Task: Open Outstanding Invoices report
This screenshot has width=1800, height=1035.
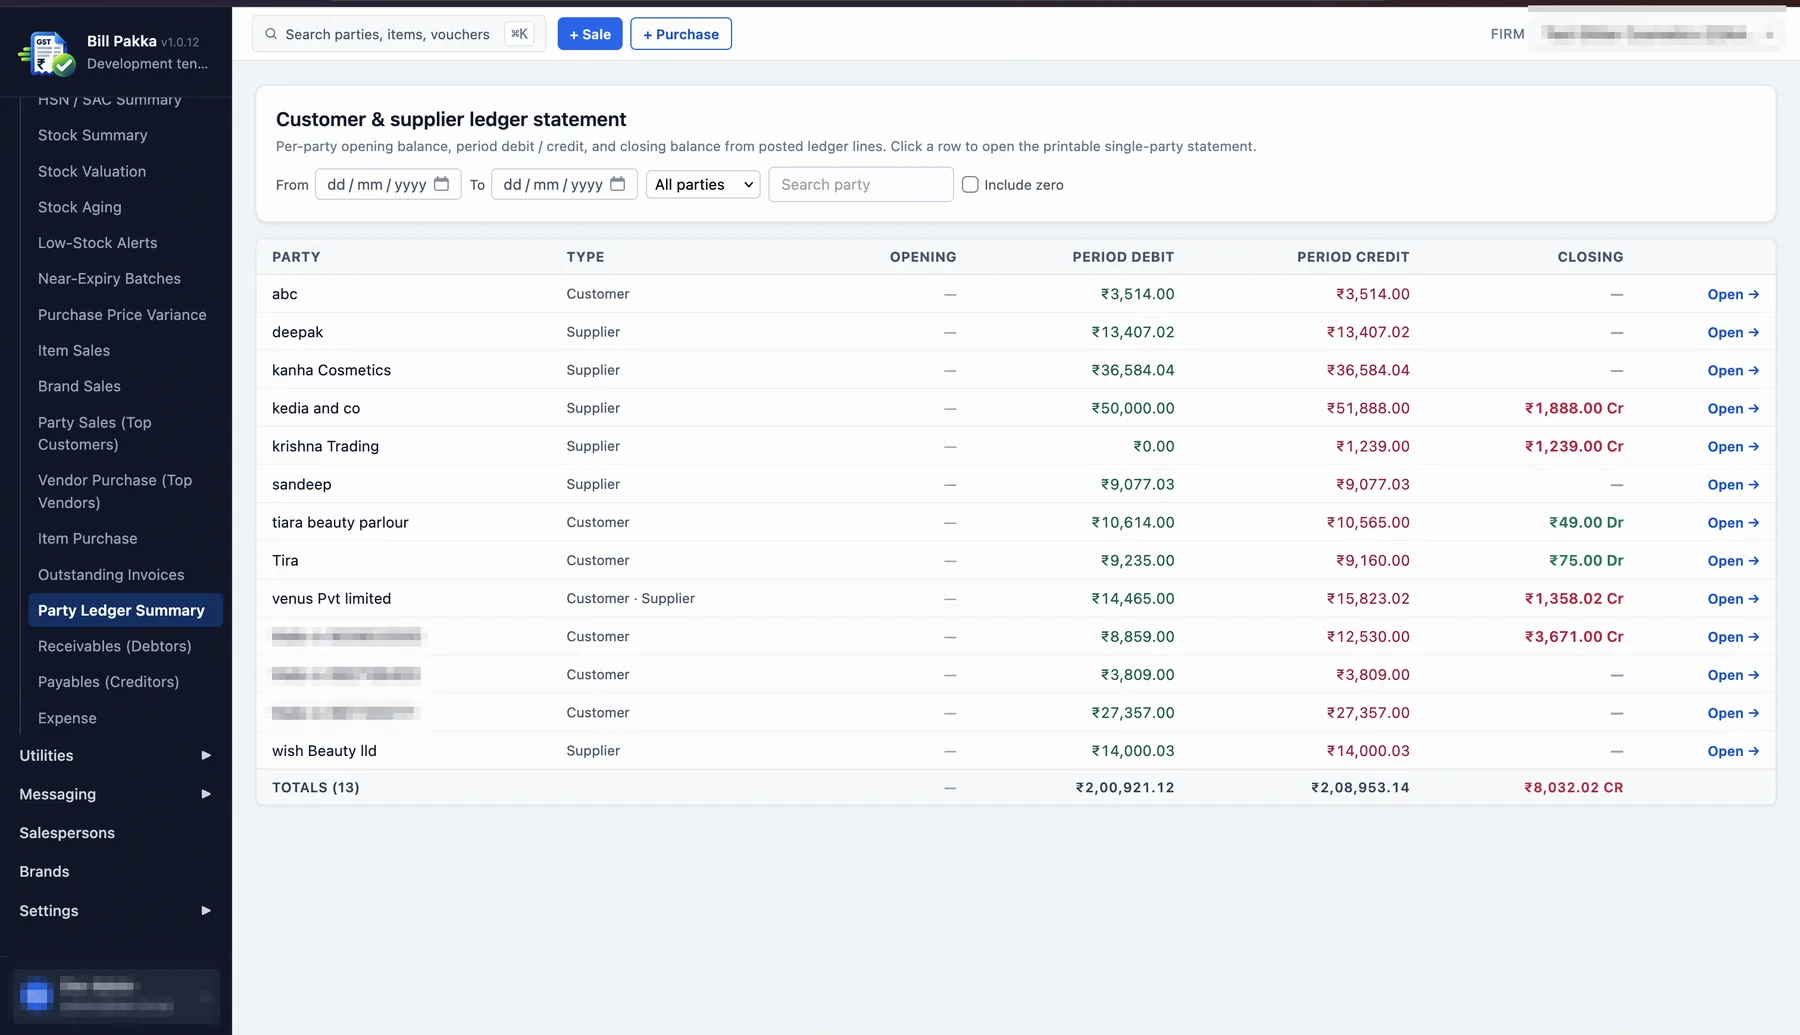Action: click(111, 575)
